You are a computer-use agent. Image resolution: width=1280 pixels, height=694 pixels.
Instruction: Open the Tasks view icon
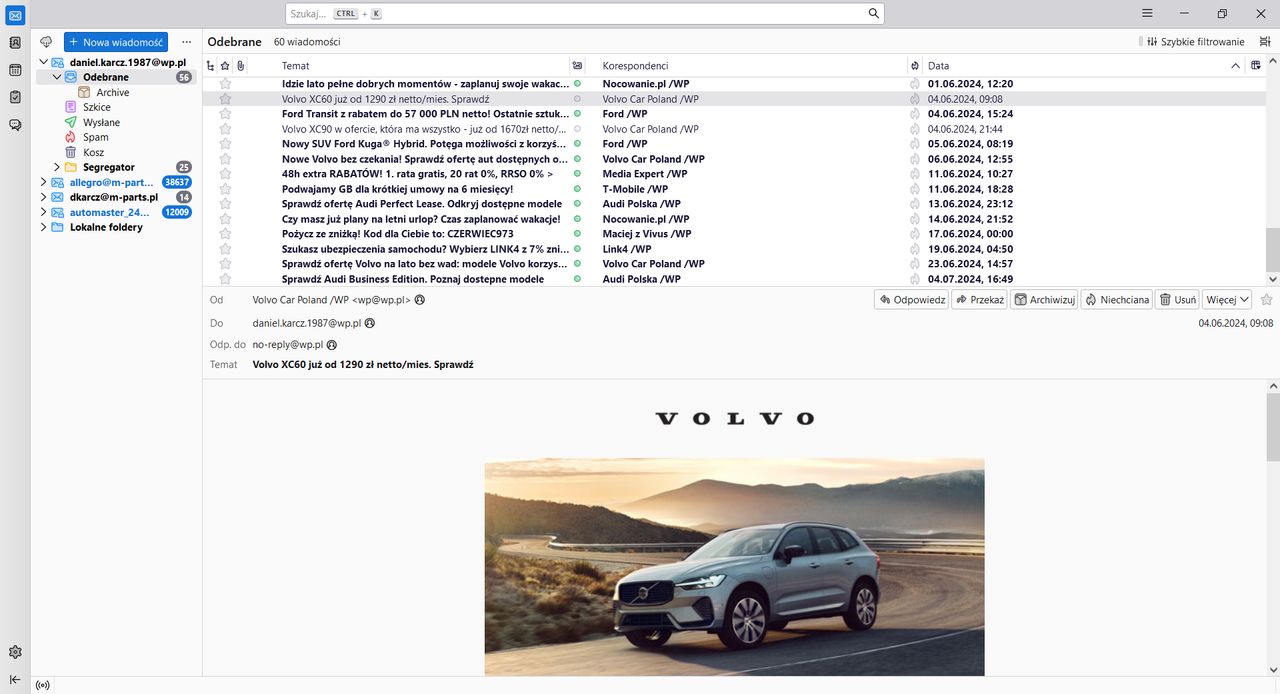(x=15, y=97)
